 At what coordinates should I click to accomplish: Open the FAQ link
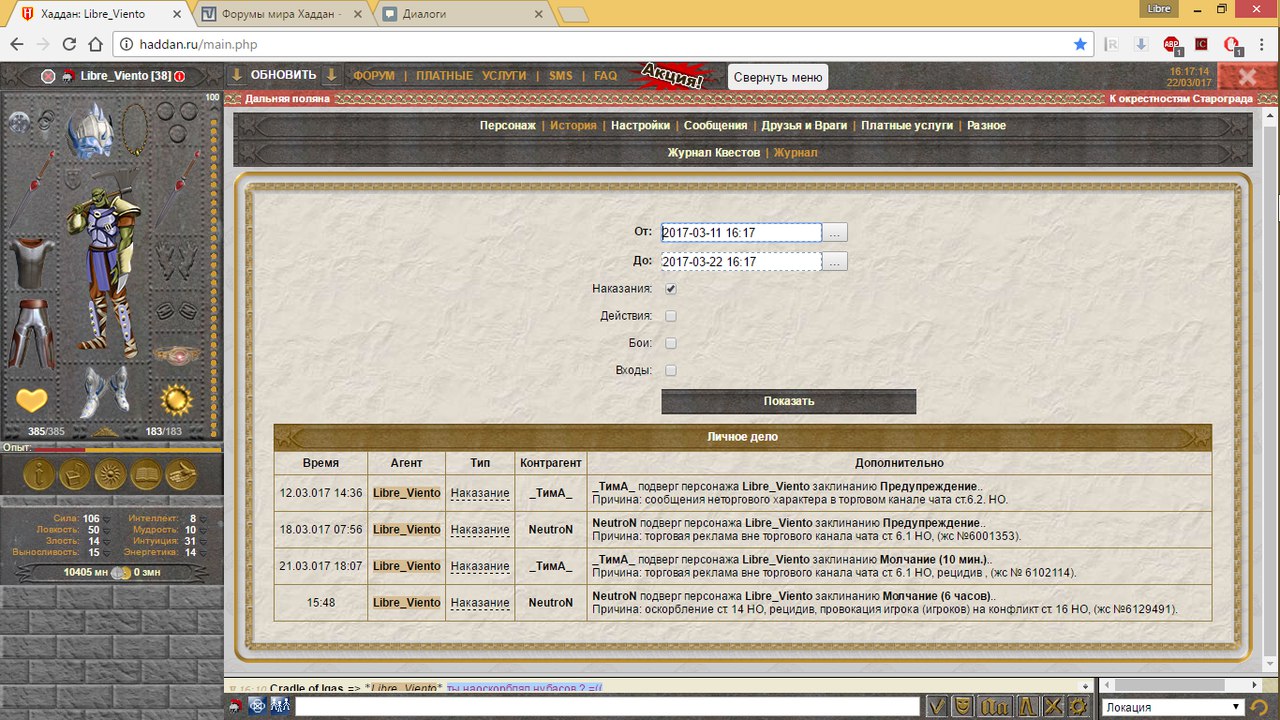coord(605,76)
